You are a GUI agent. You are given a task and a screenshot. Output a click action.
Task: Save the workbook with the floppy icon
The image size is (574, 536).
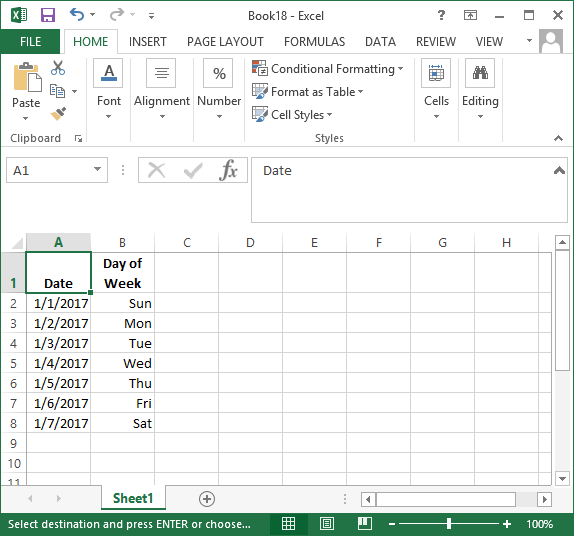48,15
